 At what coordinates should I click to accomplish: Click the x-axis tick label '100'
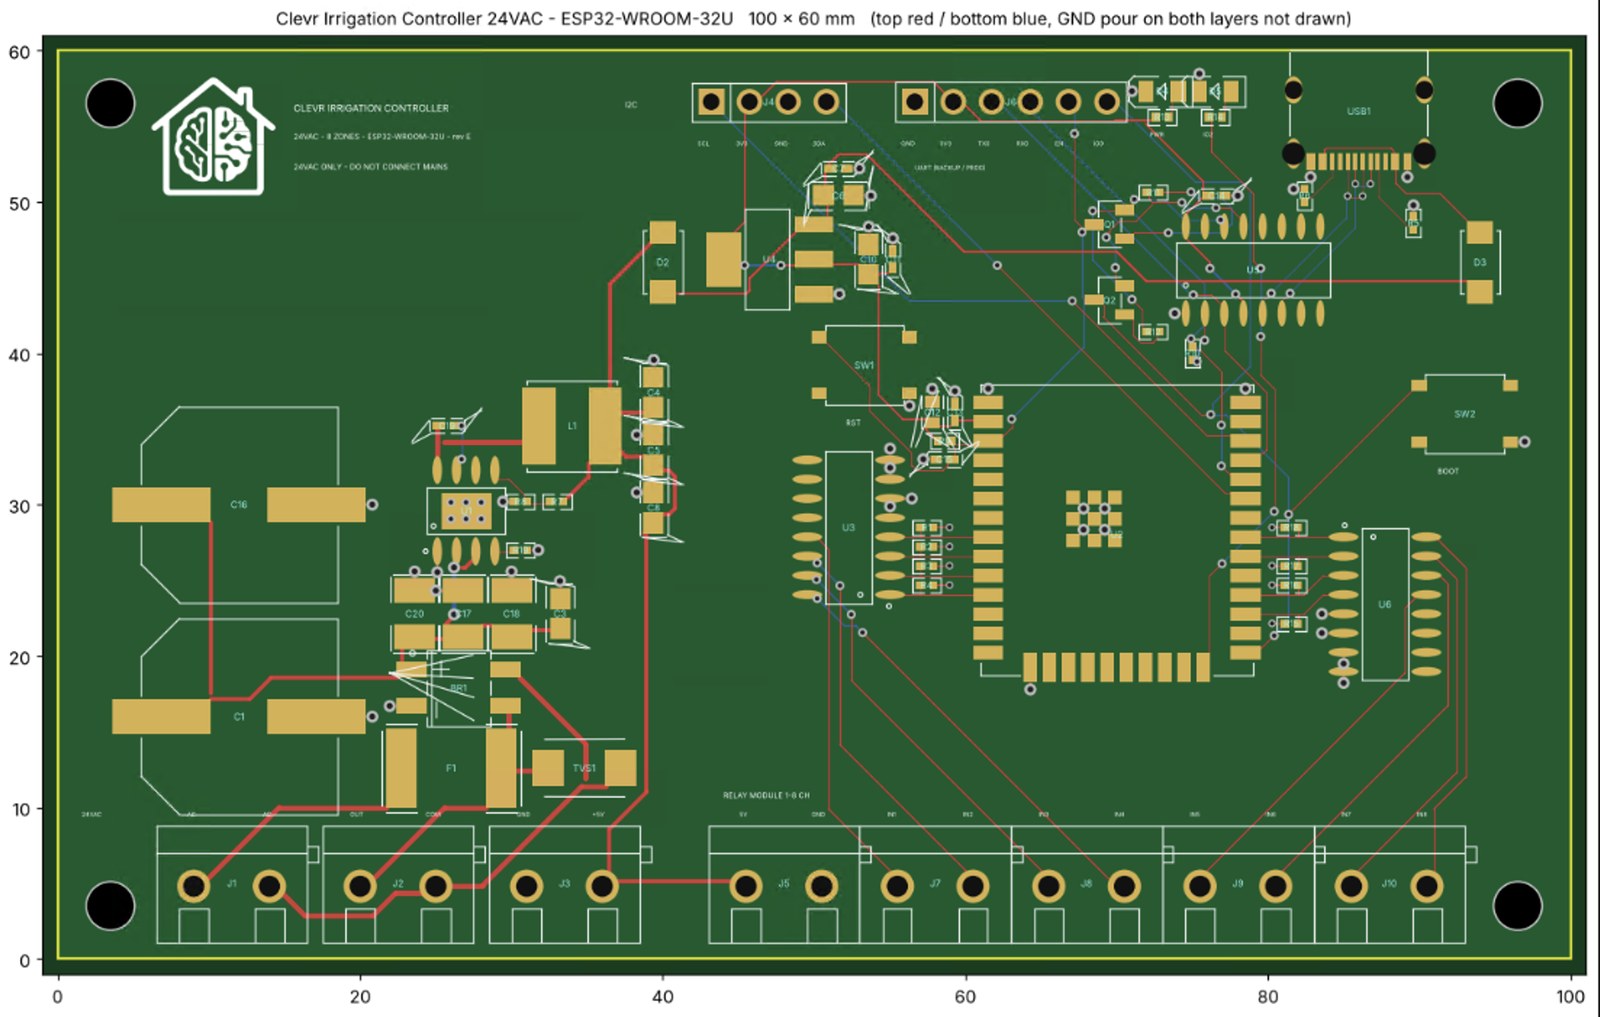1570,996
